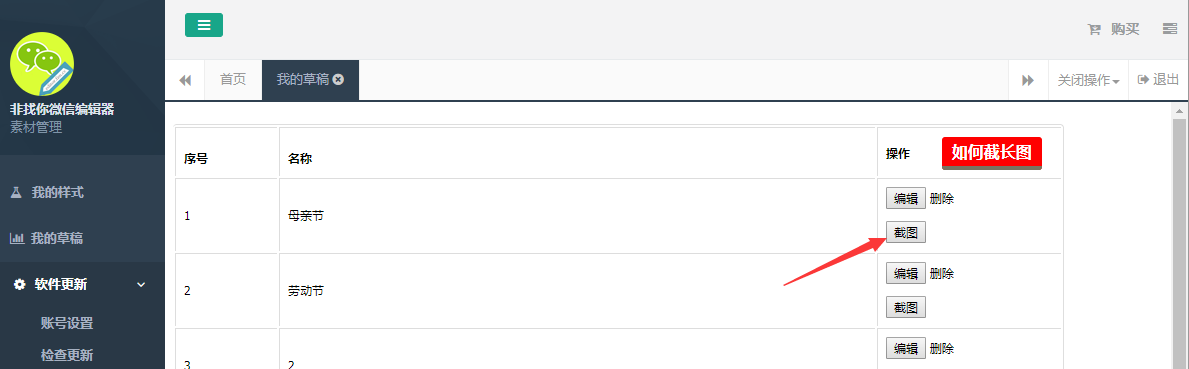This screenshot has width=1189, height=369.
Task: Open the 关闭操作 dropdown
Action: (1088, 80)
